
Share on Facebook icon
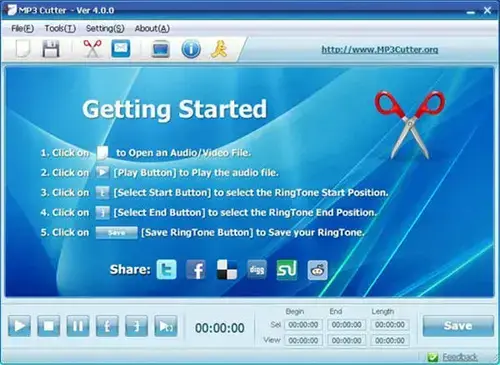[196, 270]
